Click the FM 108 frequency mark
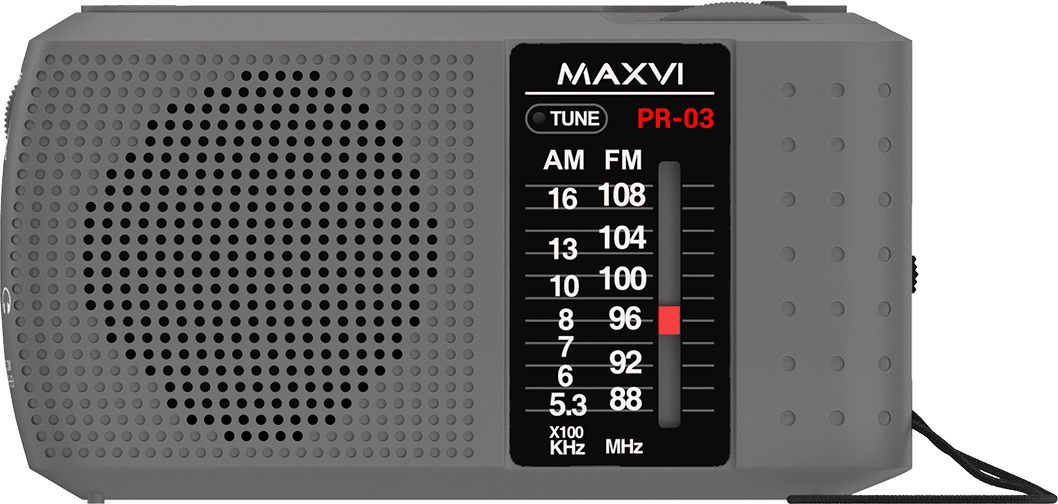 pos(622,196)
